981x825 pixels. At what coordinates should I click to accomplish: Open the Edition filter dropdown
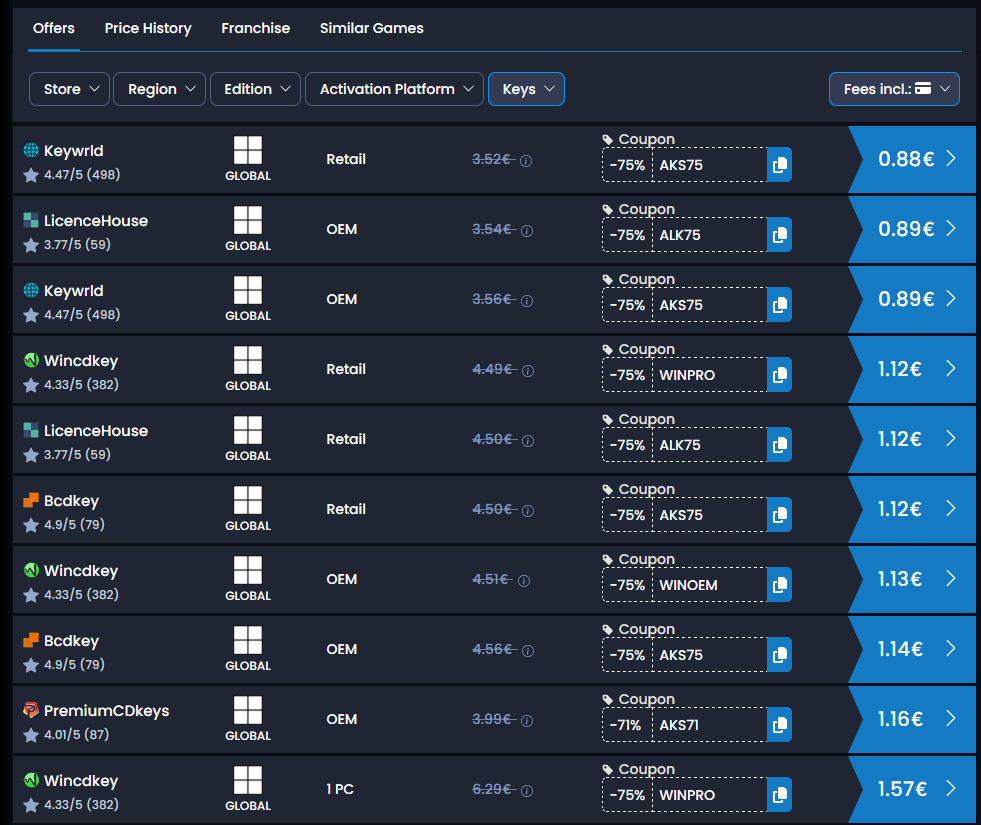255,89
